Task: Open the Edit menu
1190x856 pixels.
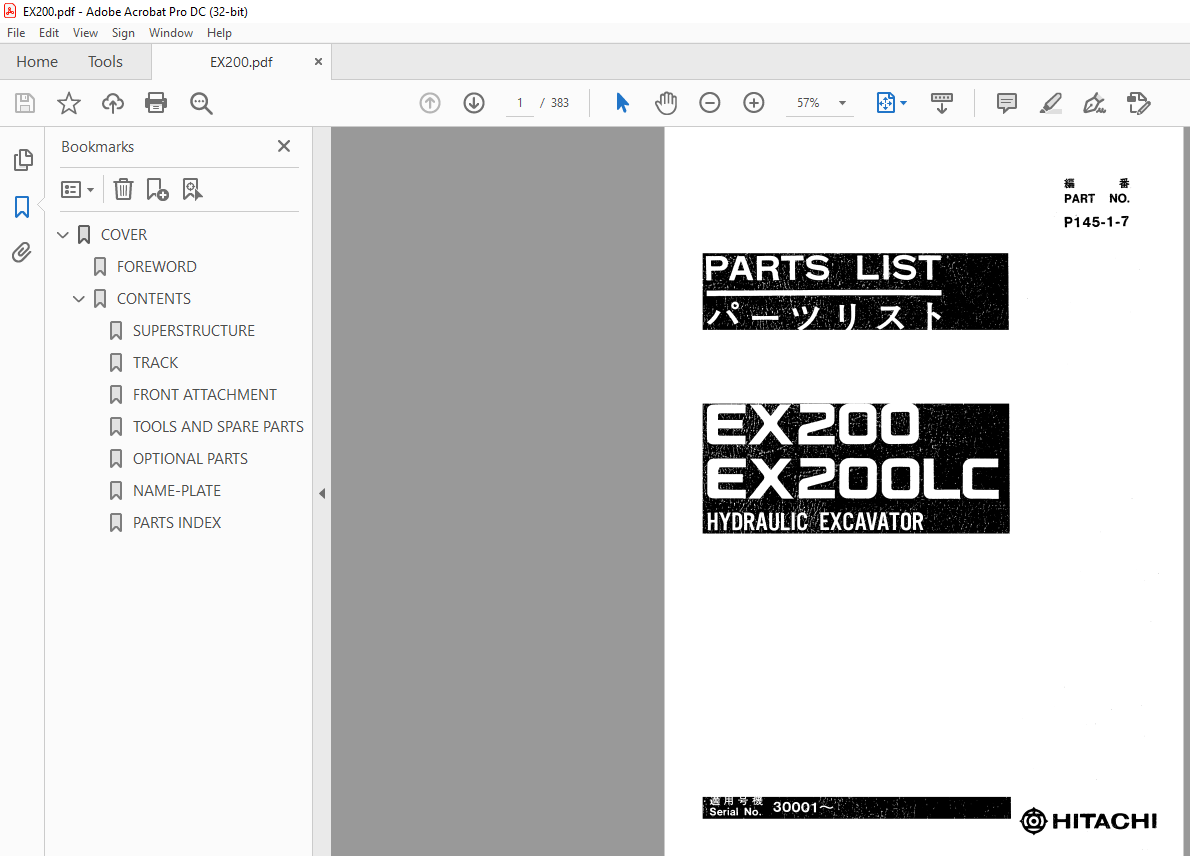Action: coord(49,33)
